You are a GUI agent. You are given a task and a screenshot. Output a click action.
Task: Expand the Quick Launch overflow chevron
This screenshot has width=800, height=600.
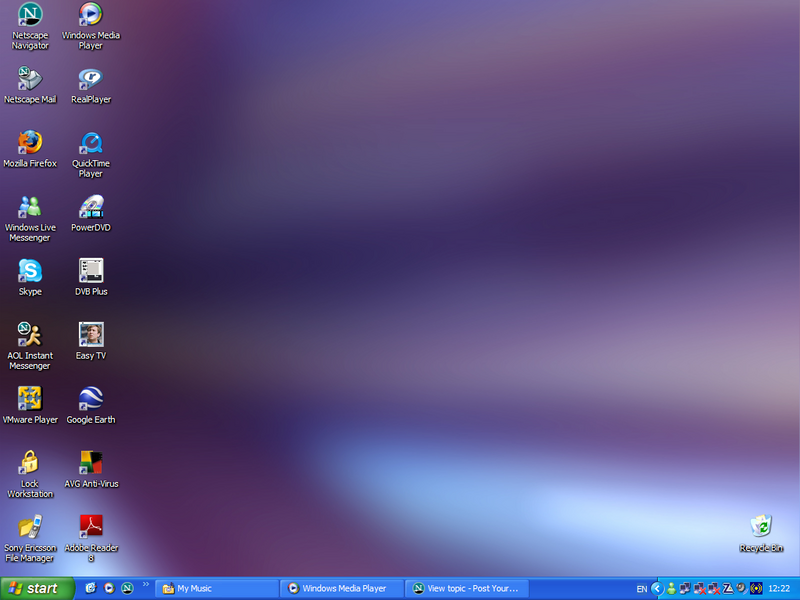146,585
